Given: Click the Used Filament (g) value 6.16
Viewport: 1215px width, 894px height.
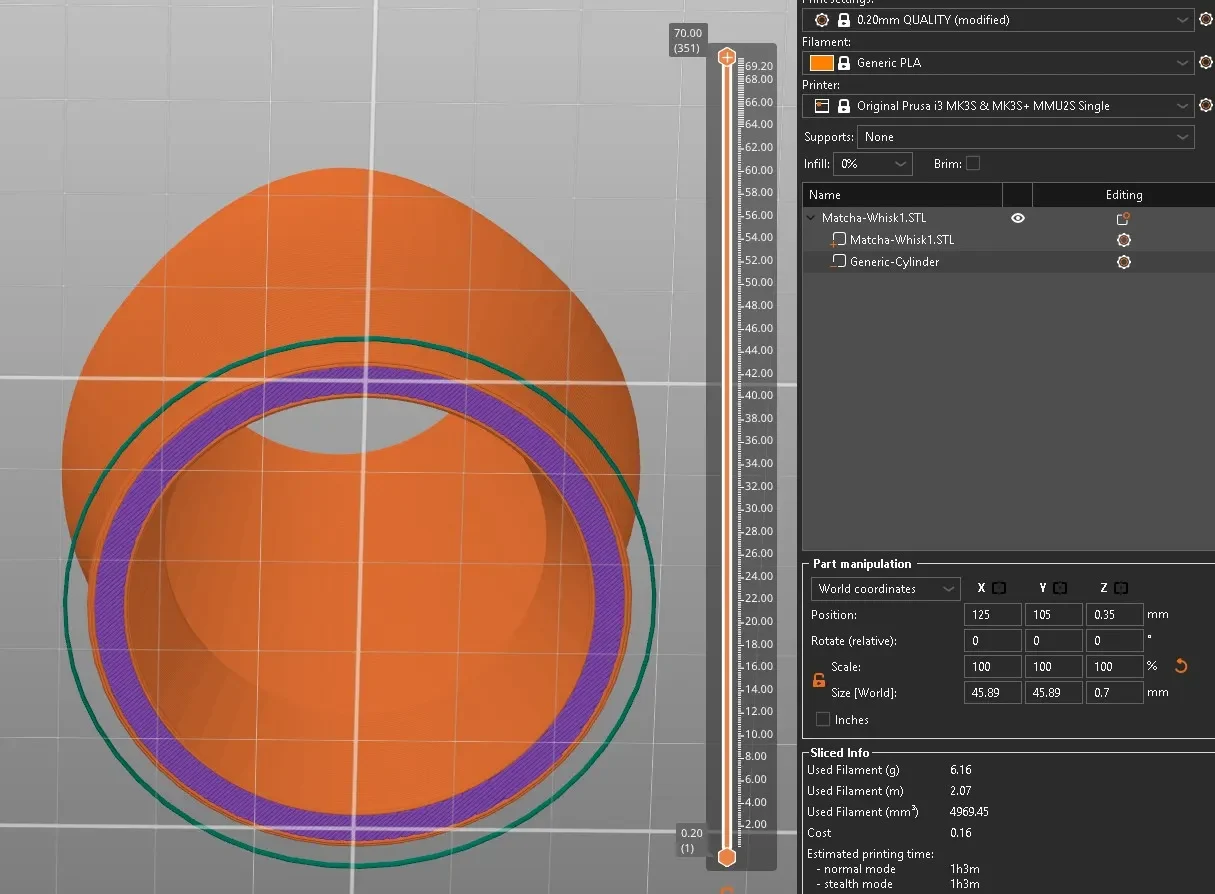Looking at the screenshot, I should point(961,770).
